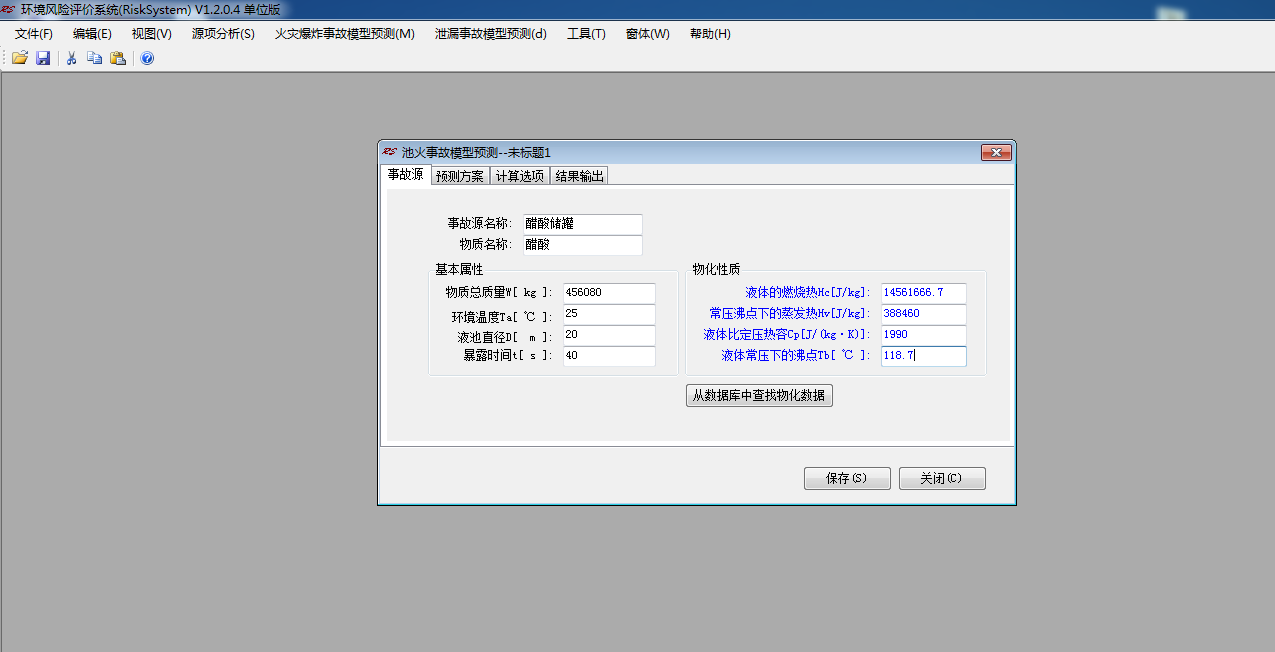Click the 物质名称 input field

[x=582, y=245]
